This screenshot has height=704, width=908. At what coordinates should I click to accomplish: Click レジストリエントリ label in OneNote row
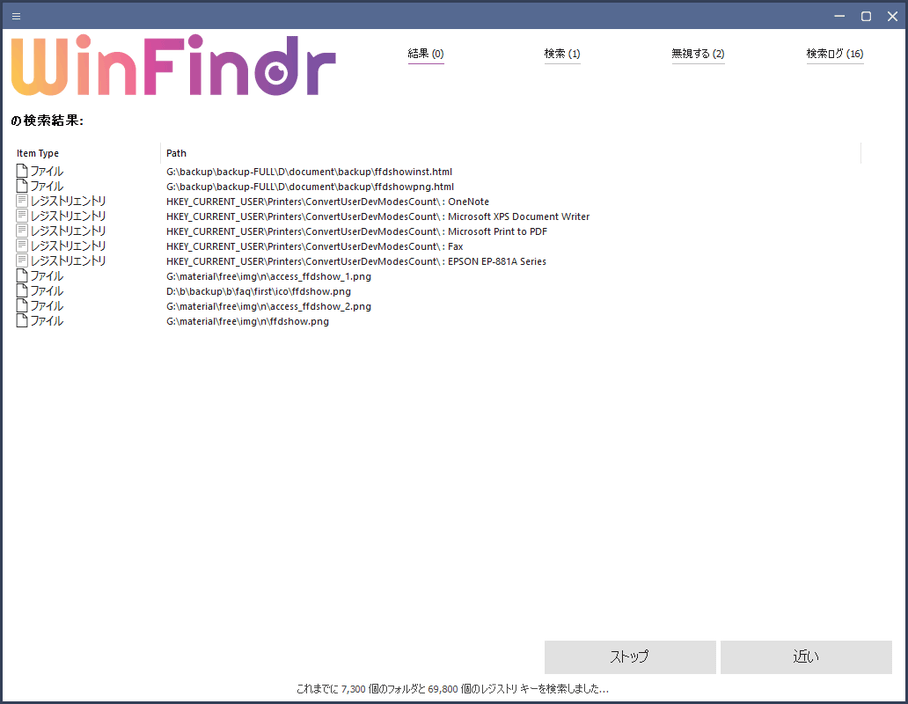[x=68, y=201]
